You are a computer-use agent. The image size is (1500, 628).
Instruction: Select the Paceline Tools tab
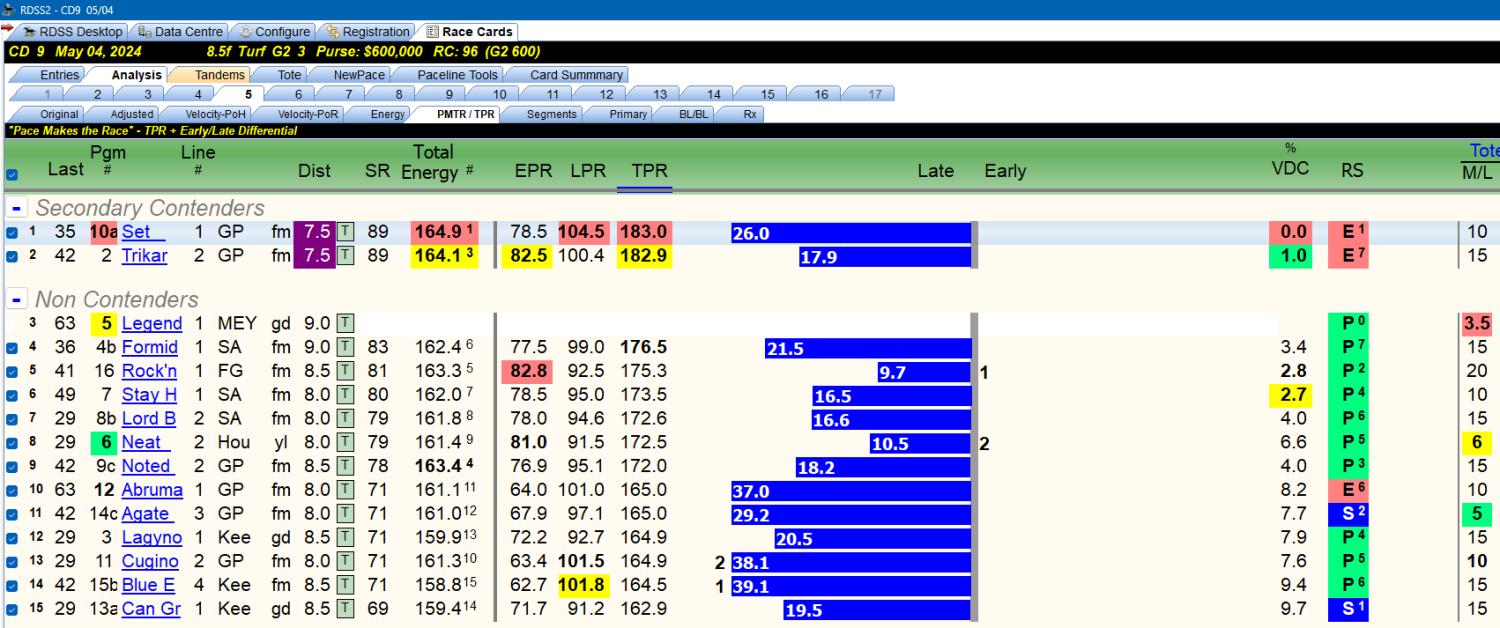457,75
